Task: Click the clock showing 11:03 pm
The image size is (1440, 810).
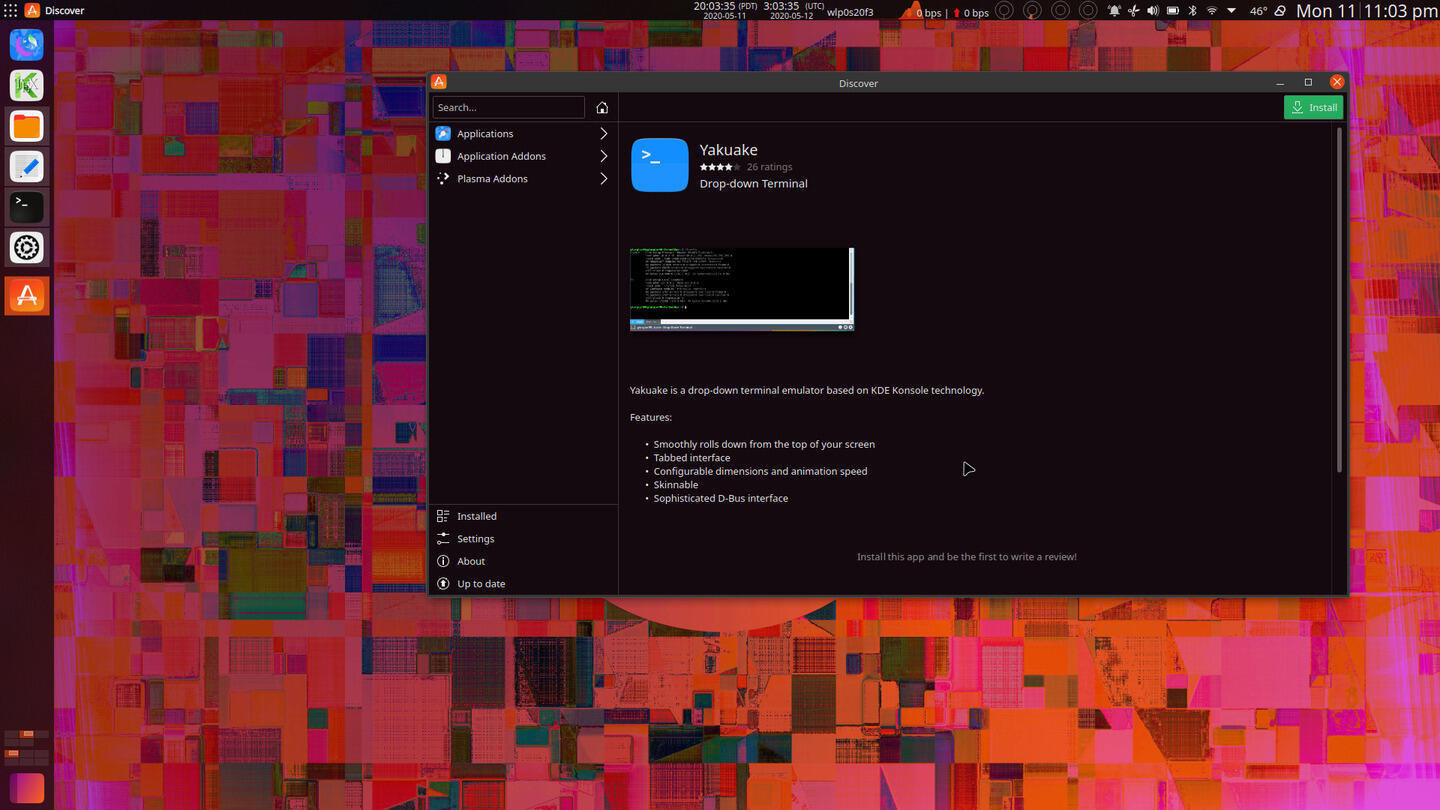Action: coord(1367,11)
